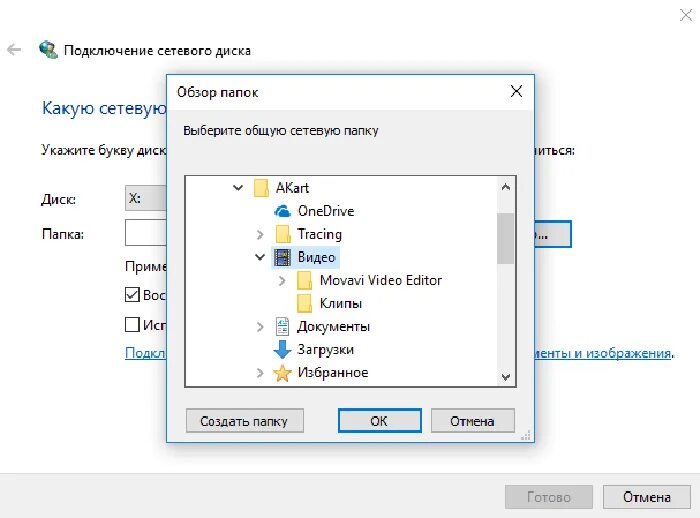Select Загрузки in the tree
This screenshot has width=700, height=518.
tap(325, 350)
